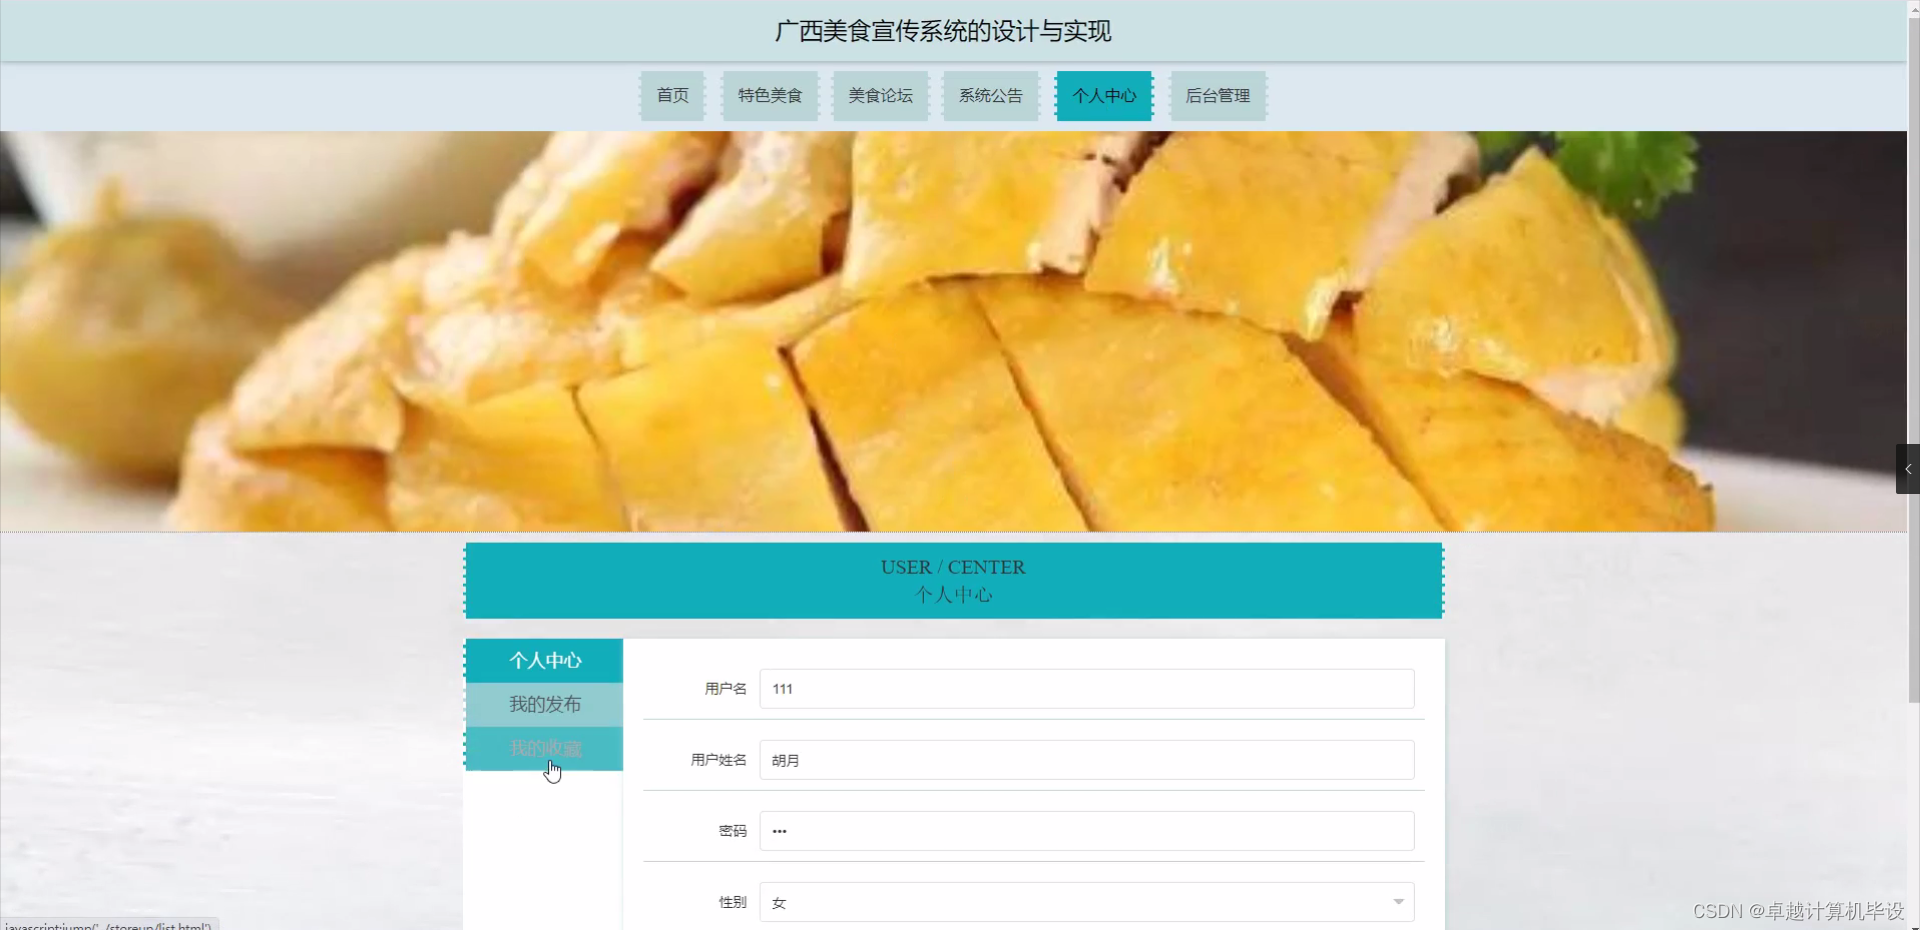Image resolution: width=1920 pixels, height=930 pixels.
Task: Click 我的收藏 to view favorites
Action: 544,748
